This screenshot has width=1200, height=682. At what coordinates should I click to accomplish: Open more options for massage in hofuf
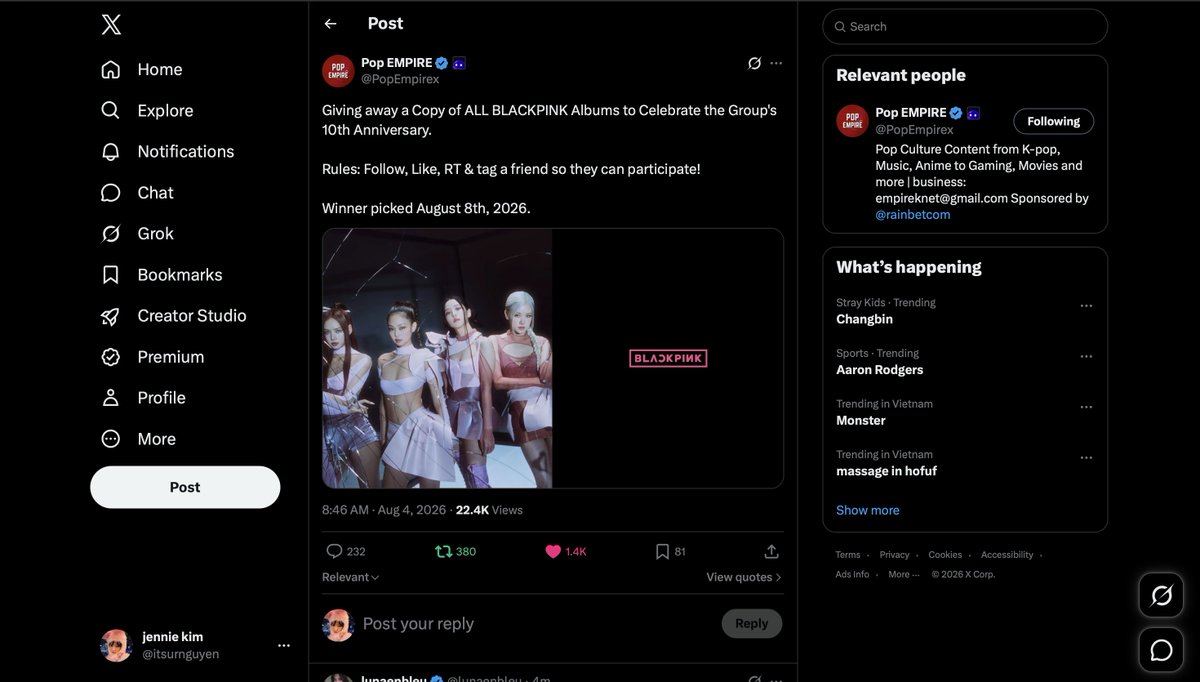pyautogui.click(x=1086, y=458)
